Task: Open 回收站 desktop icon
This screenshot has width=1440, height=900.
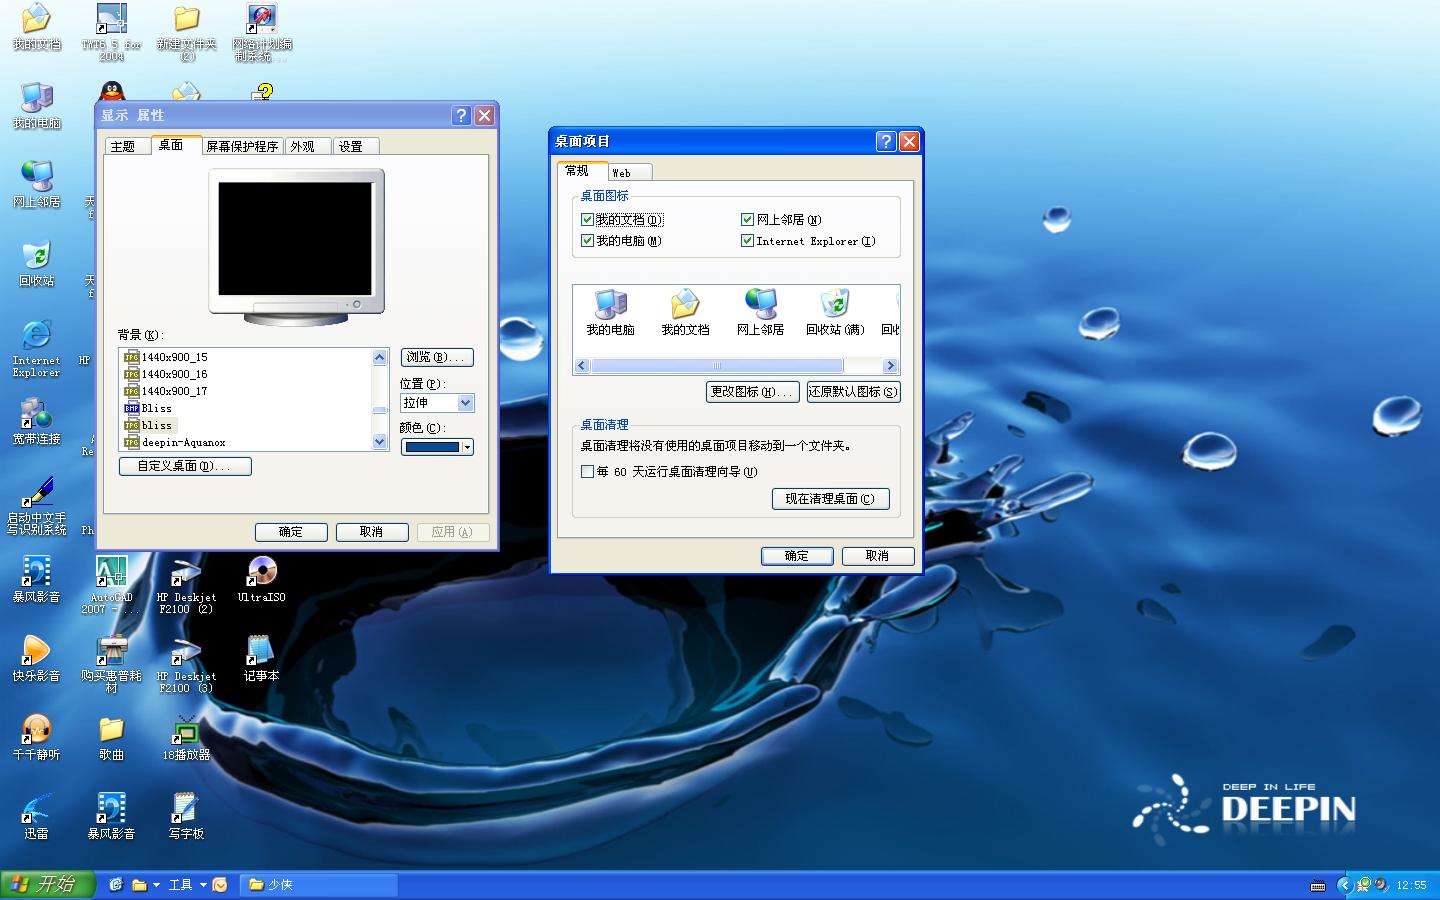Action: (x=36, y=263)
